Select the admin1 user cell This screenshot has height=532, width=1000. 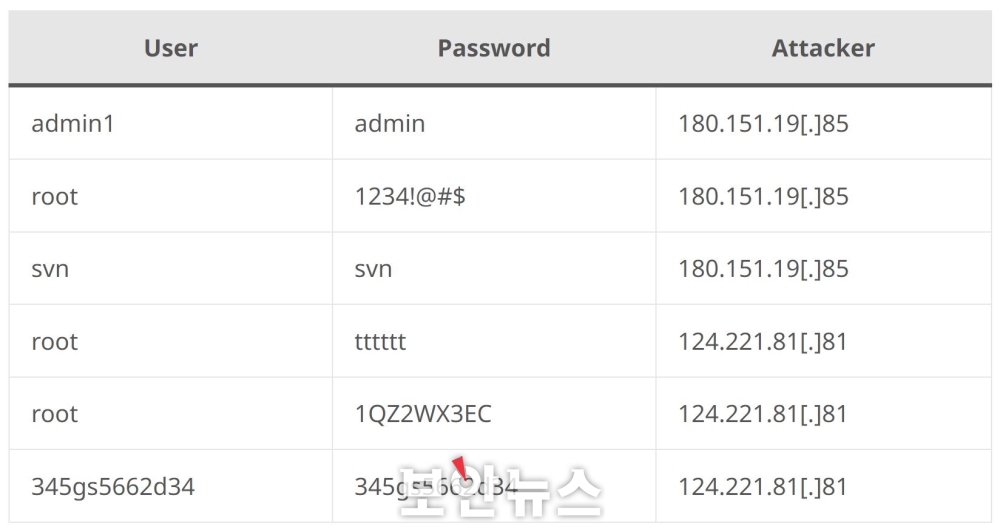tap(170, 123)
